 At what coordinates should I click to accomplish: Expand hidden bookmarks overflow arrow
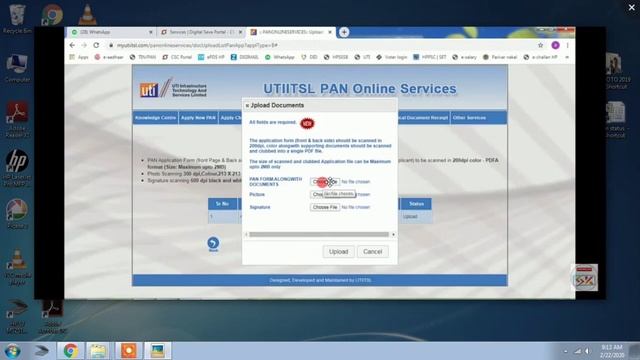pos(567,57)
